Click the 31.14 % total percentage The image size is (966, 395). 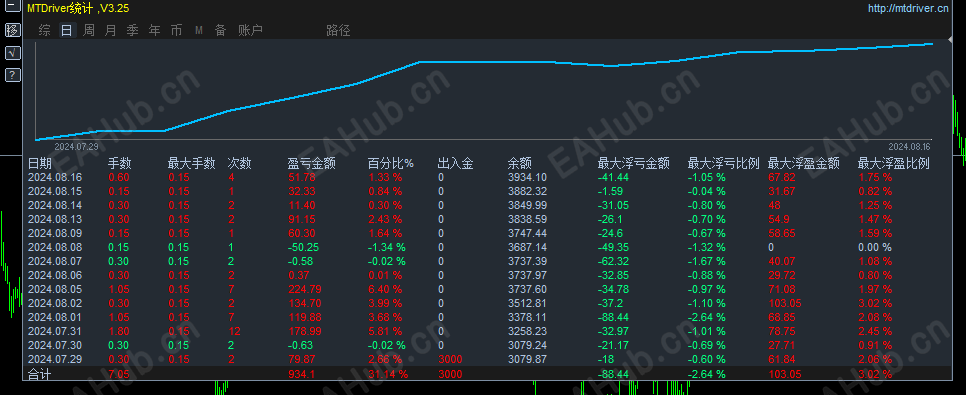pos(388,373)
